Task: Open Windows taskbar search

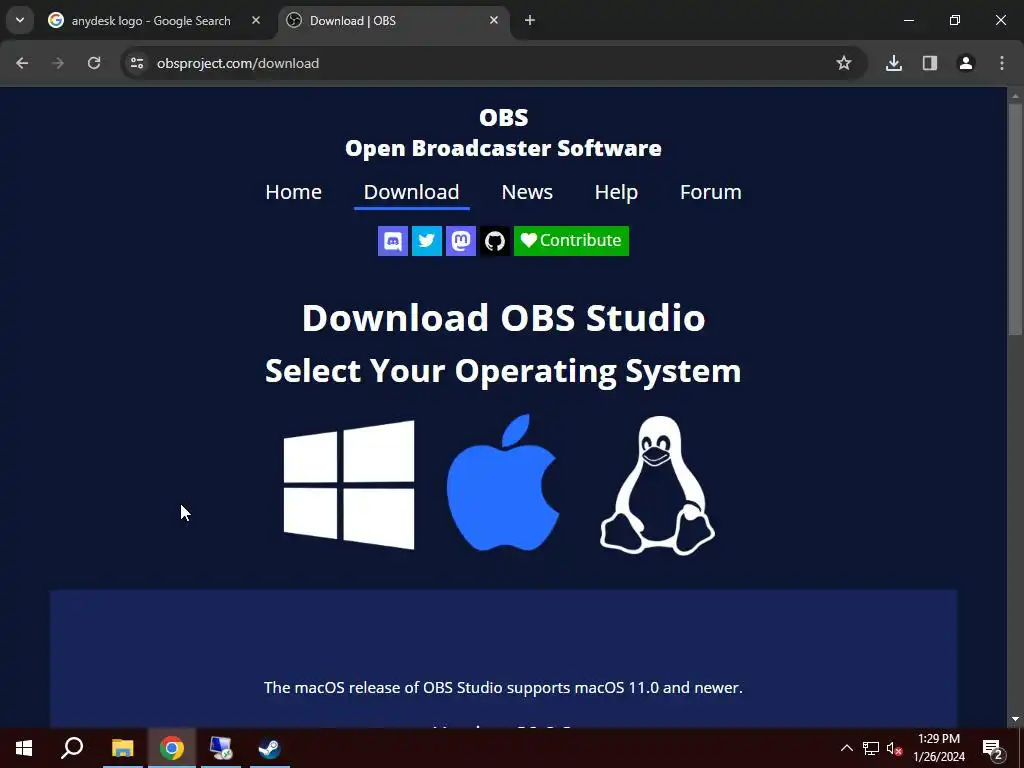Action: [72, 748]
